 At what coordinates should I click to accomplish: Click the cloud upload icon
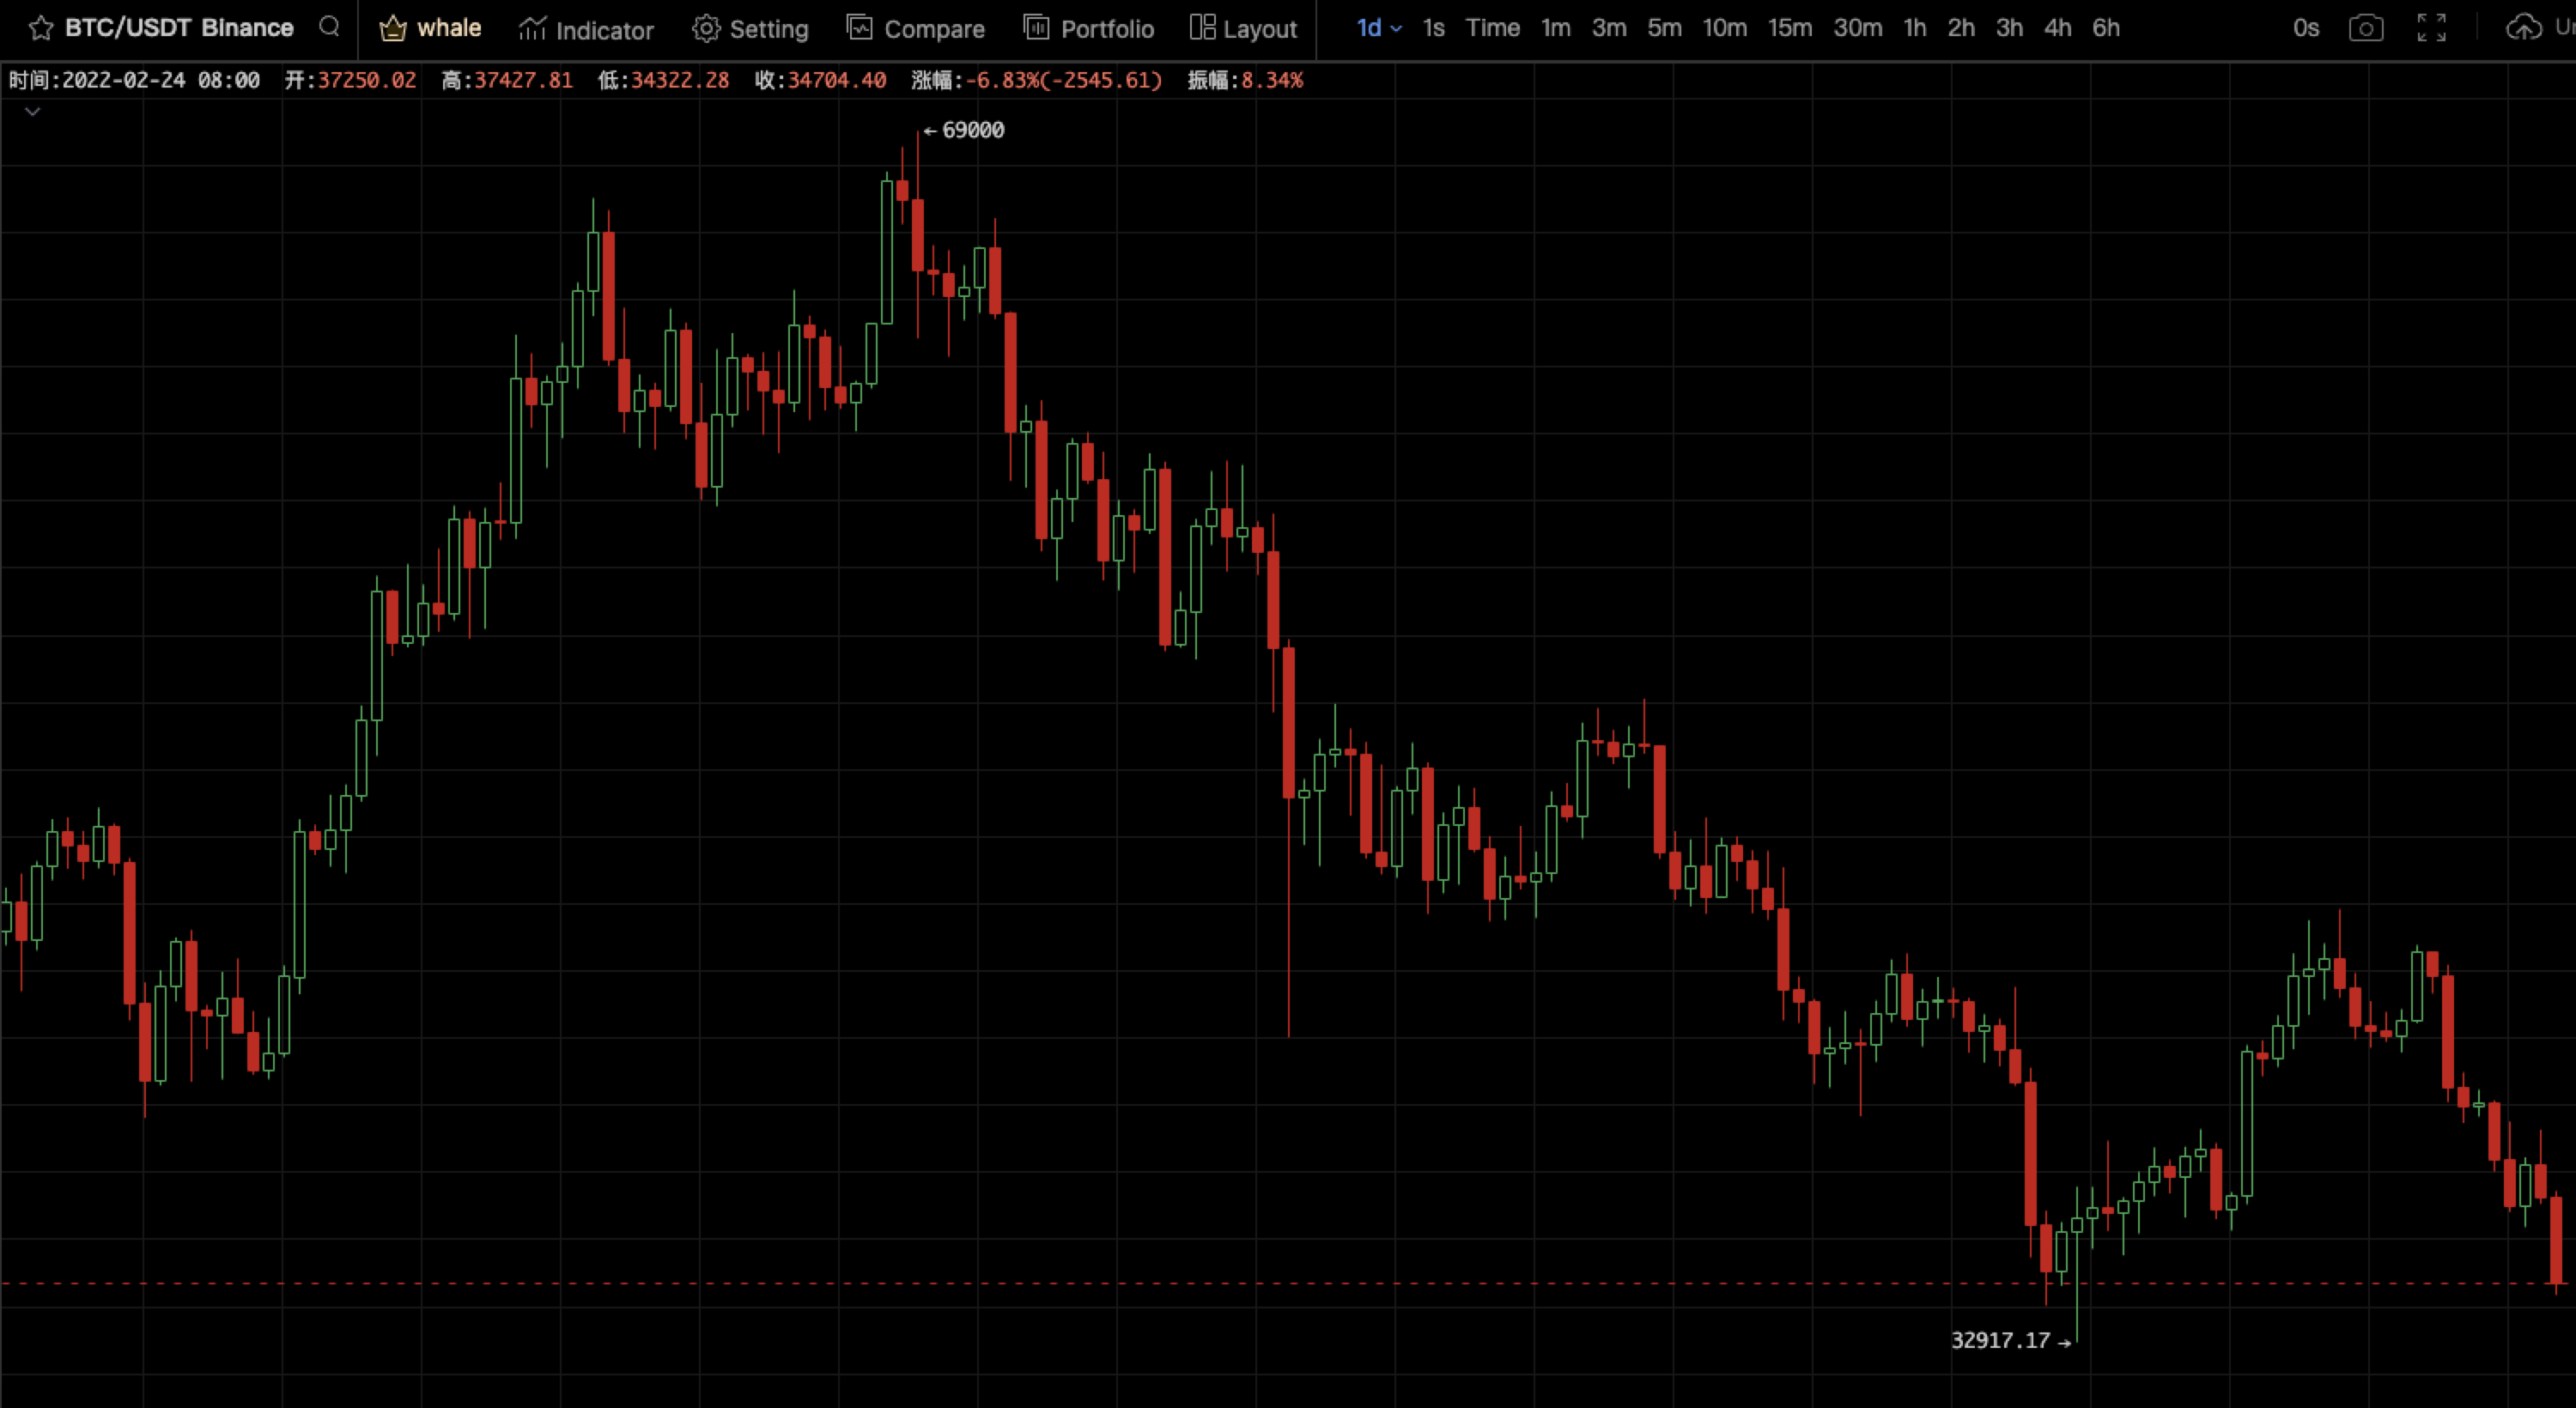(2523, 28)
